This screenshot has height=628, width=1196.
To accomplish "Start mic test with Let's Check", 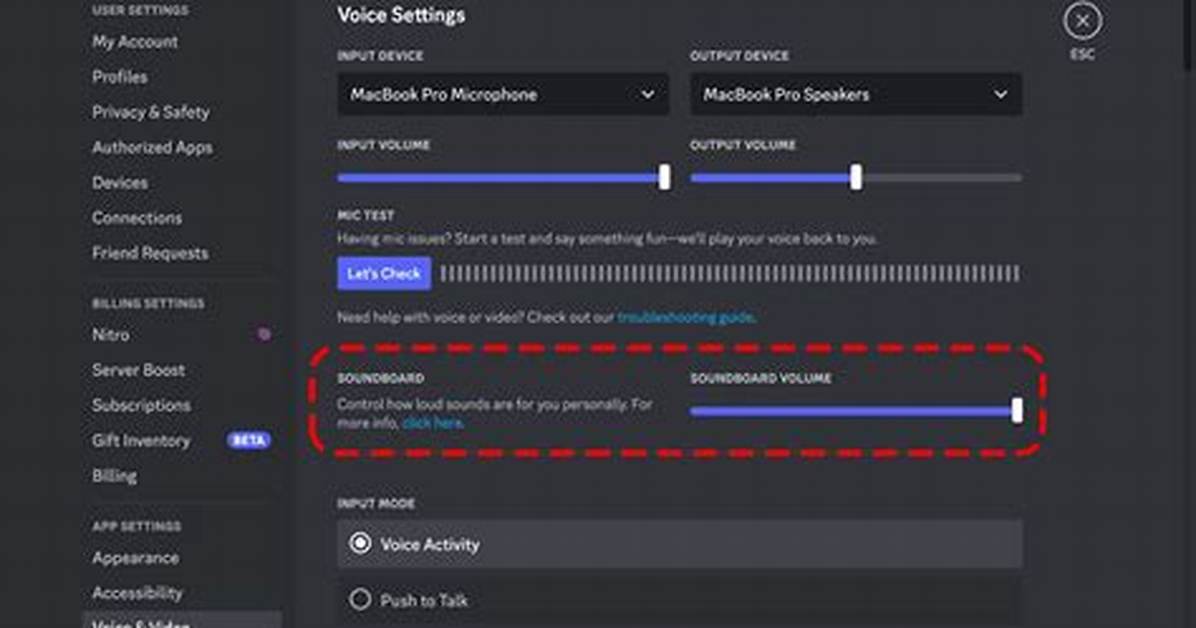I will click(384, 273).
